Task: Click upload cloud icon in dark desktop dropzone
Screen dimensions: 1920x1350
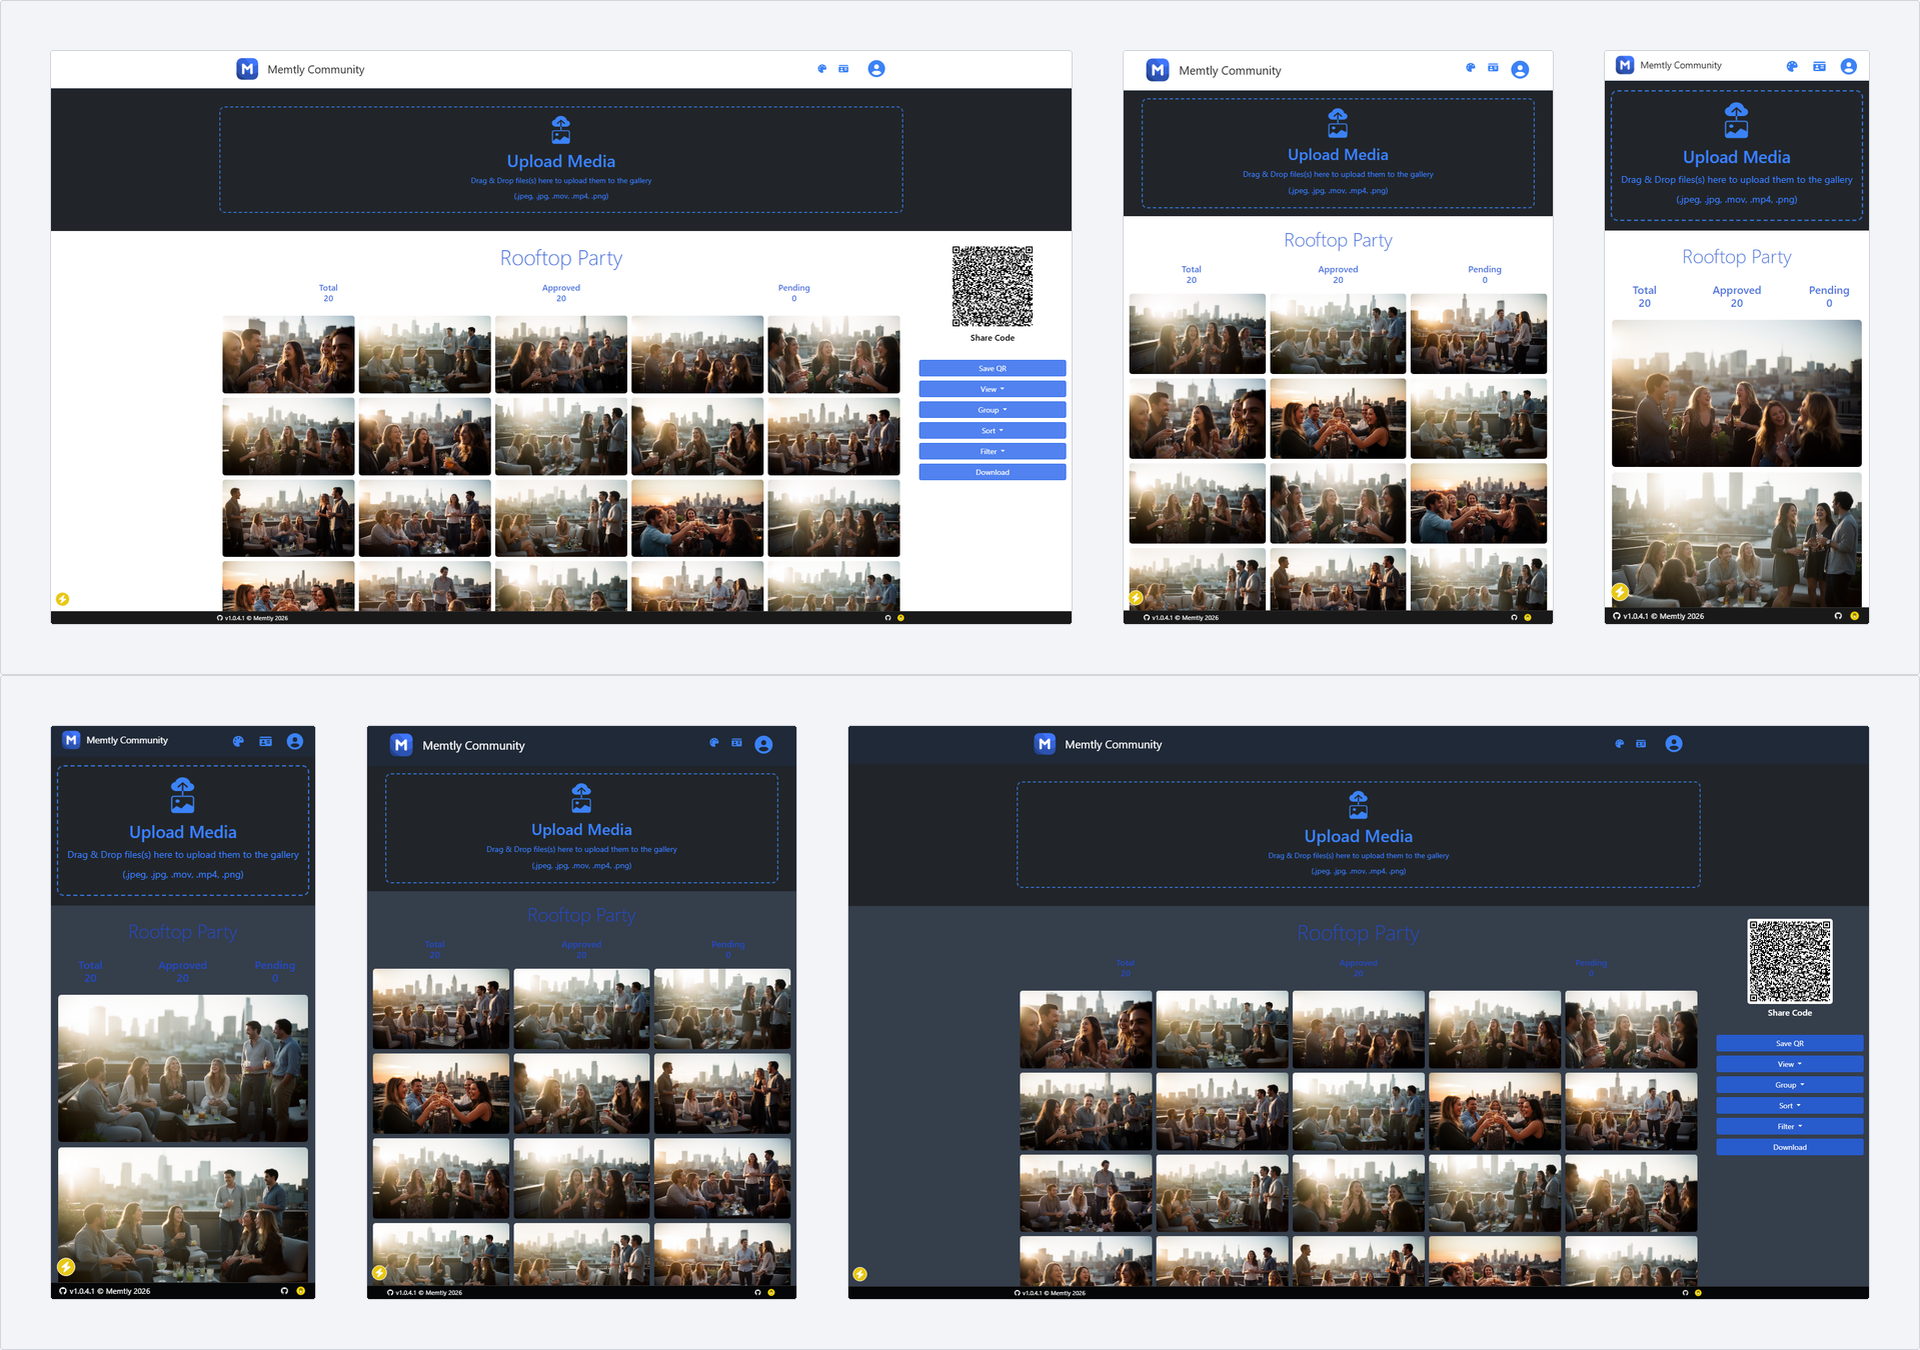Action: point(1358,805)
